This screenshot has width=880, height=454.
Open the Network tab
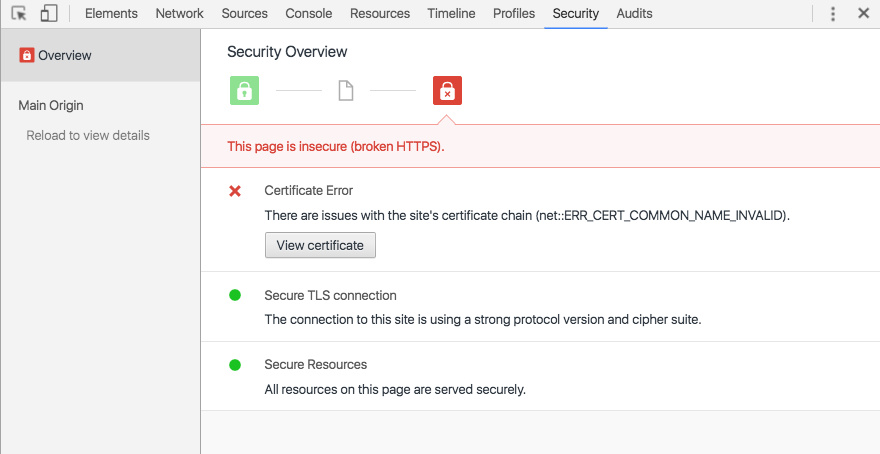coord(180,14)
